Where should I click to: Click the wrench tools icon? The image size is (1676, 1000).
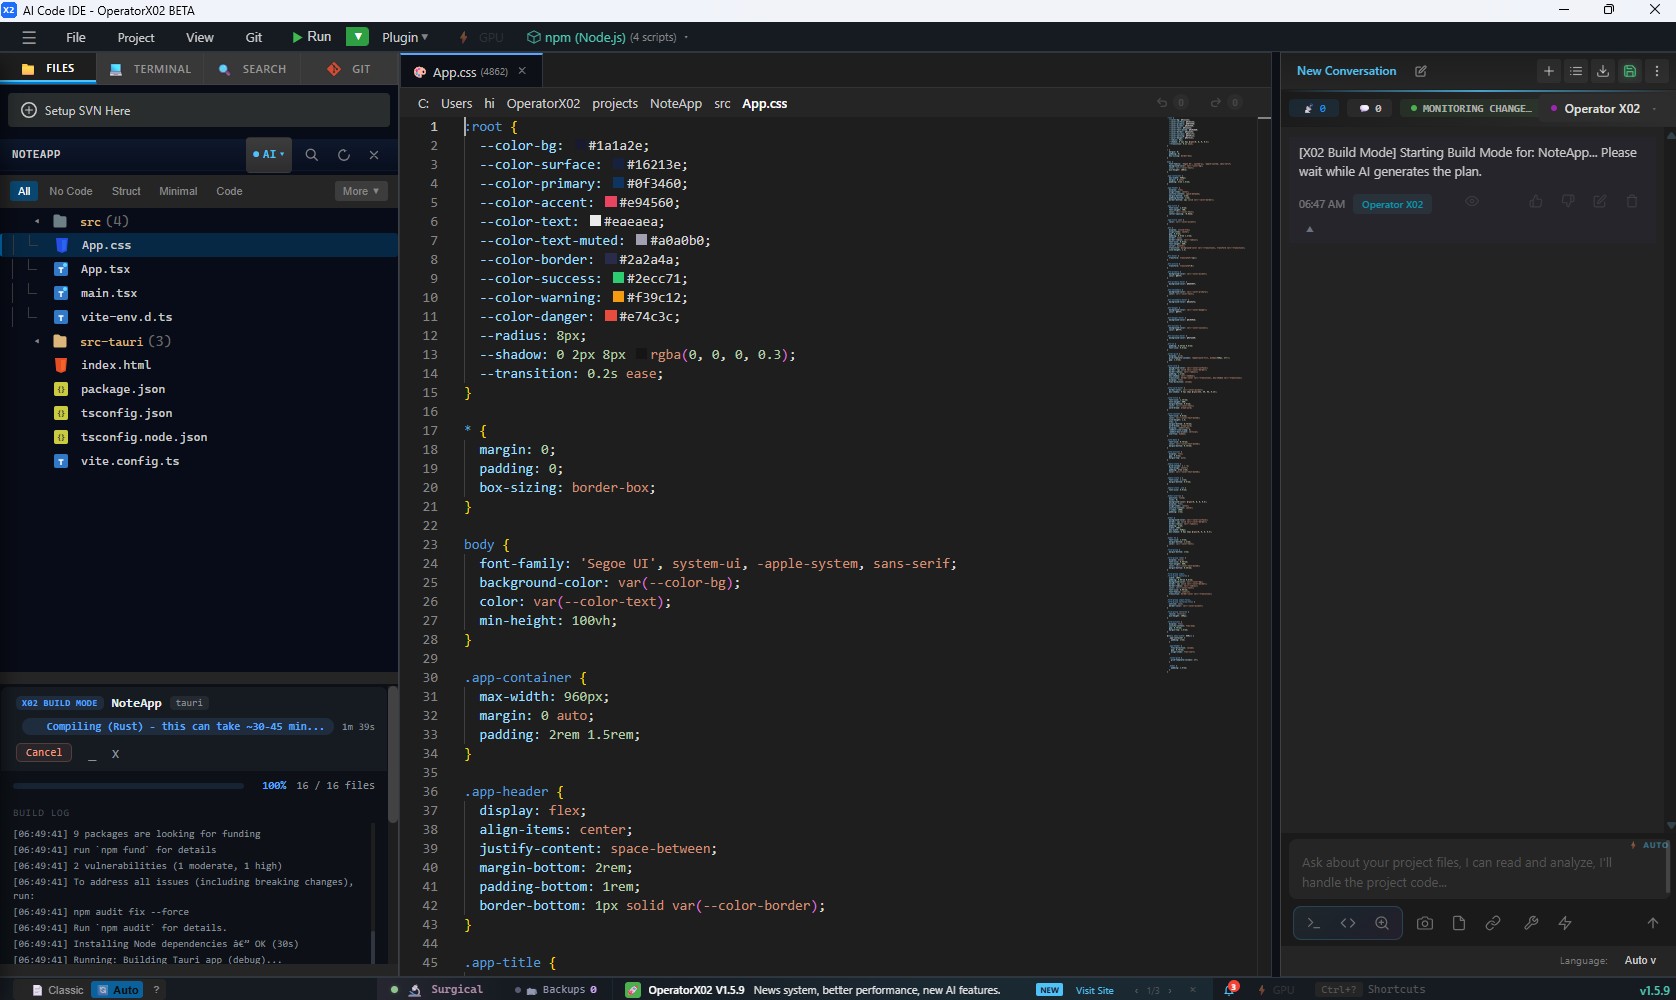pos(1531,923)
